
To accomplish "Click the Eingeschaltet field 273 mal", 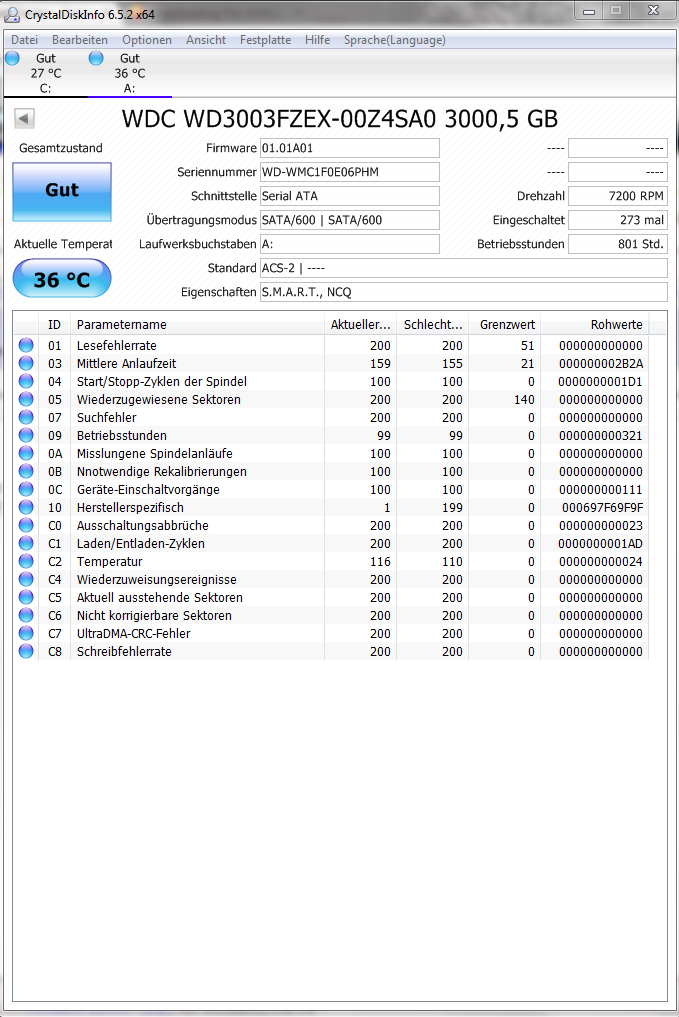I will [x=618, y=220].
